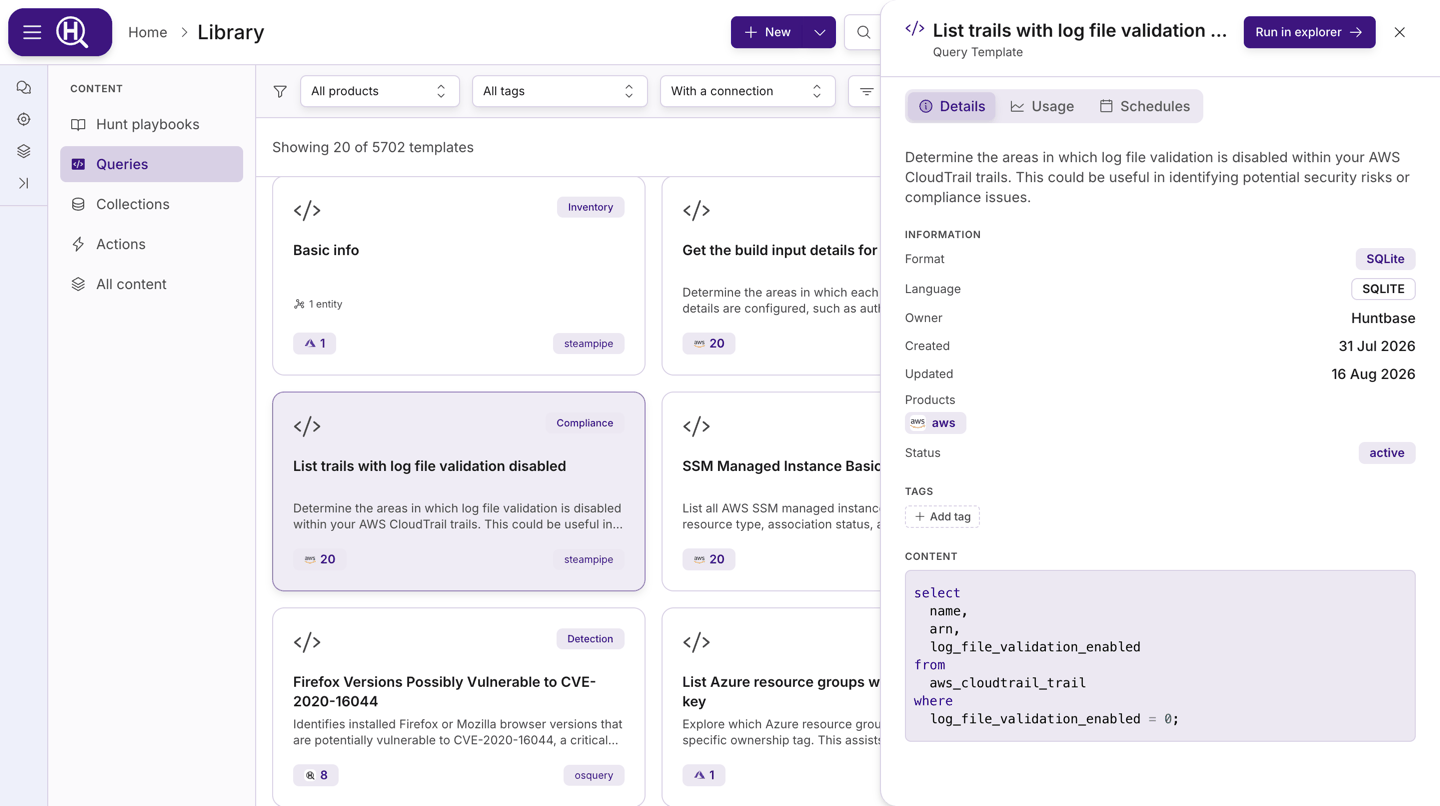Click the osquery label on Firefox card
Screen dimensions: 1440x806
[593, 775]
